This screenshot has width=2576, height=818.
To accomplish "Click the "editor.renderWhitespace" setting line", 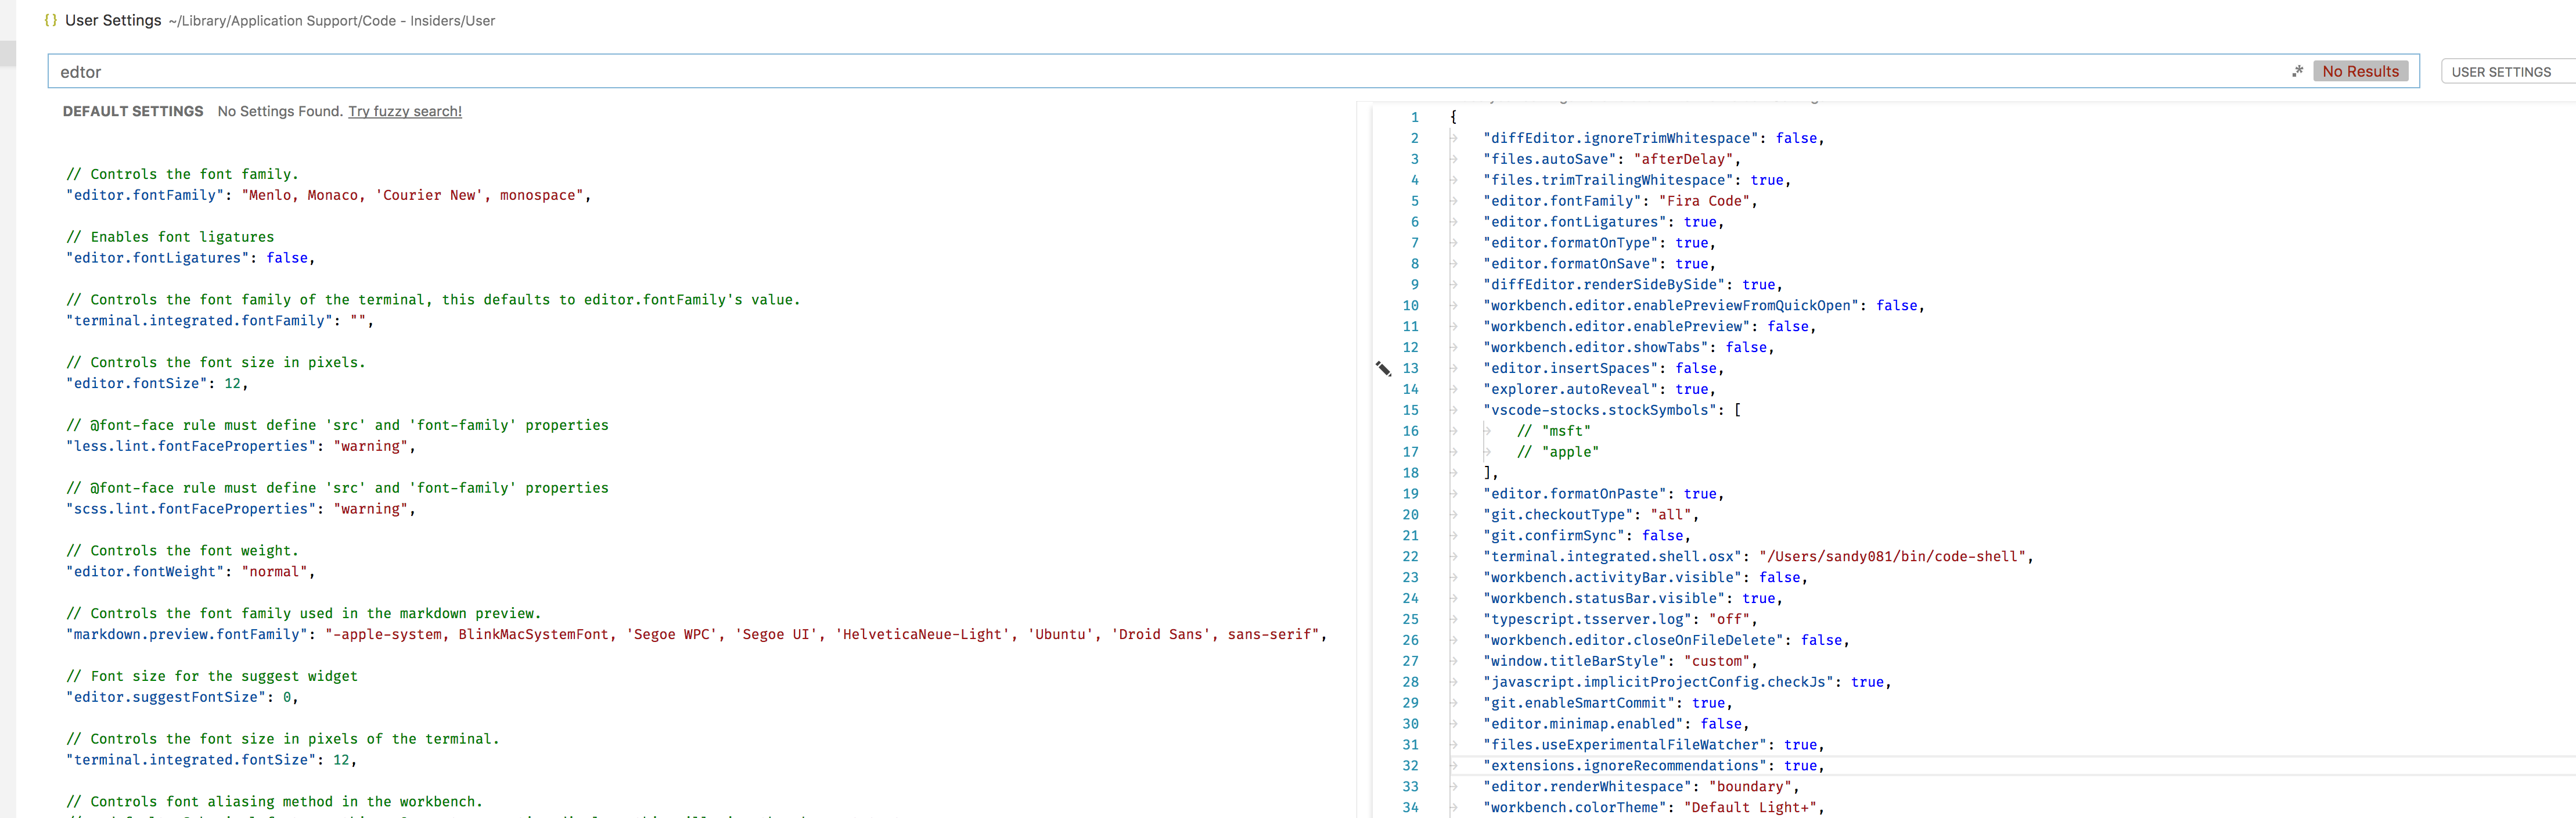I will point(1642,787).
